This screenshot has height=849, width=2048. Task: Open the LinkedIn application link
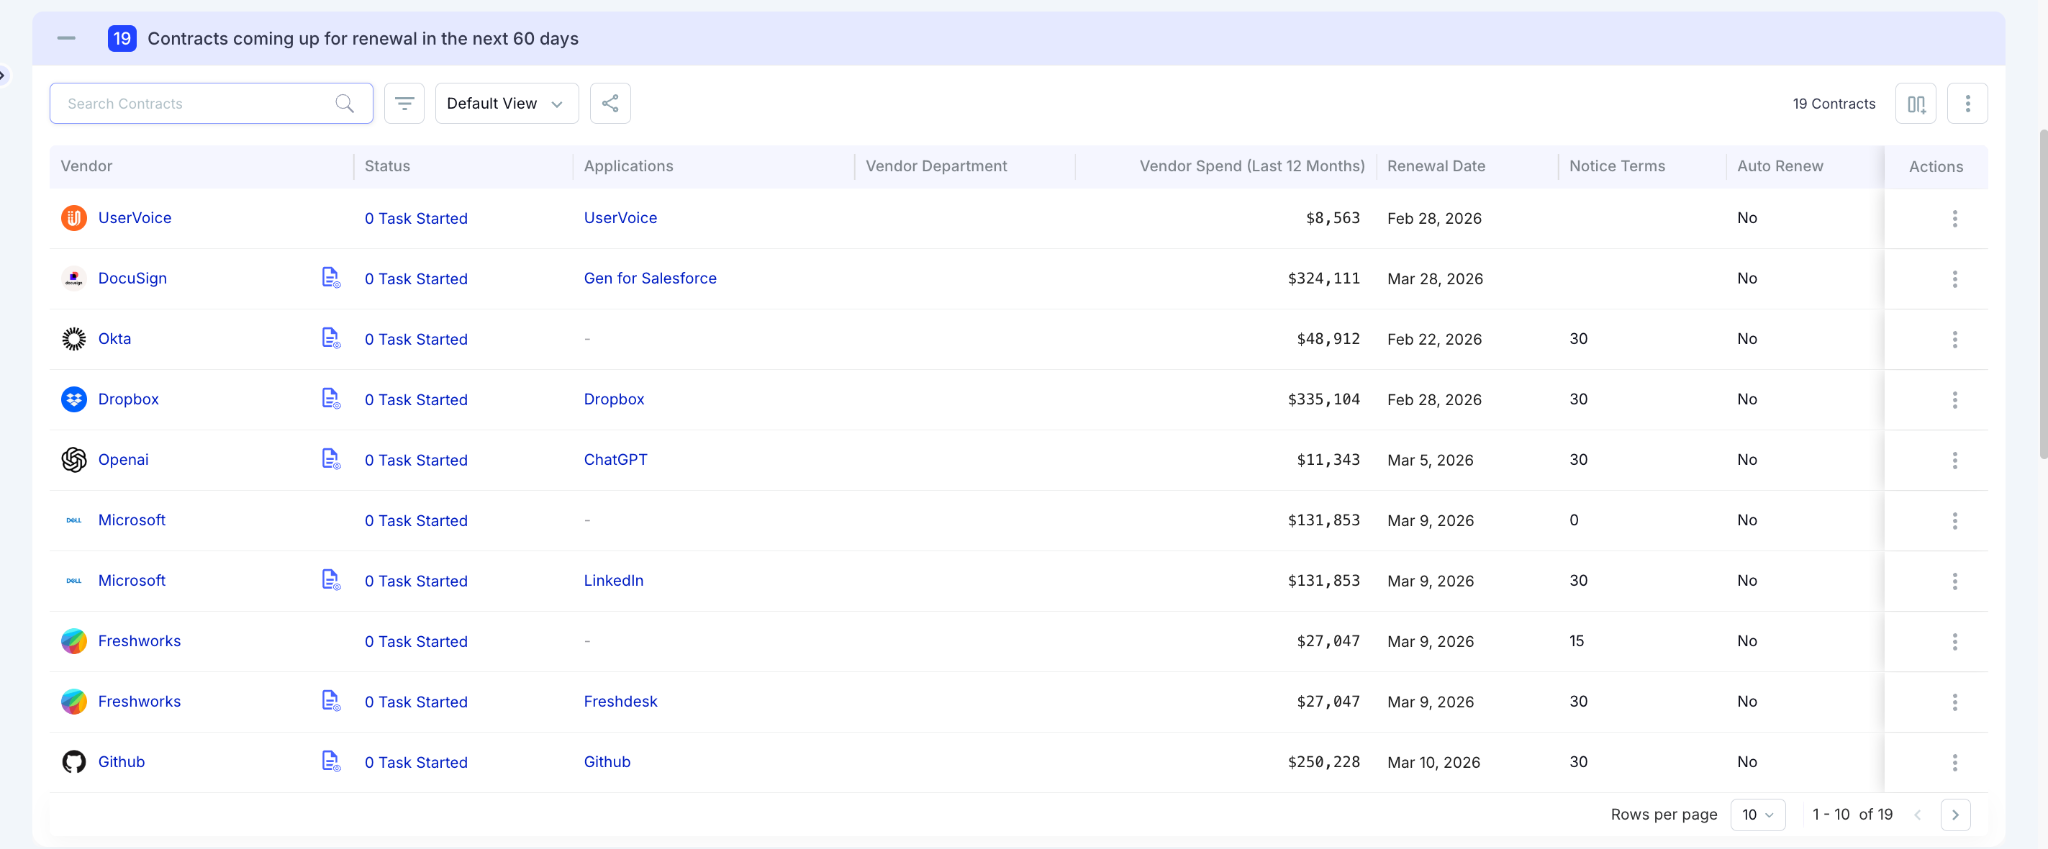(x=614, y=581)
